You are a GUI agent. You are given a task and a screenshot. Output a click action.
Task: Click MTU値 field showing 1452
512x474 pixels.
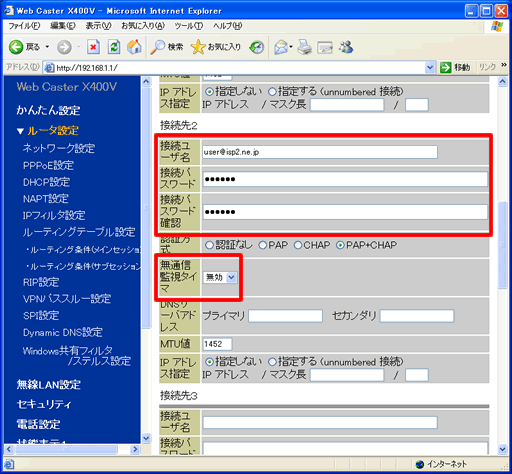tap(217, 344)
